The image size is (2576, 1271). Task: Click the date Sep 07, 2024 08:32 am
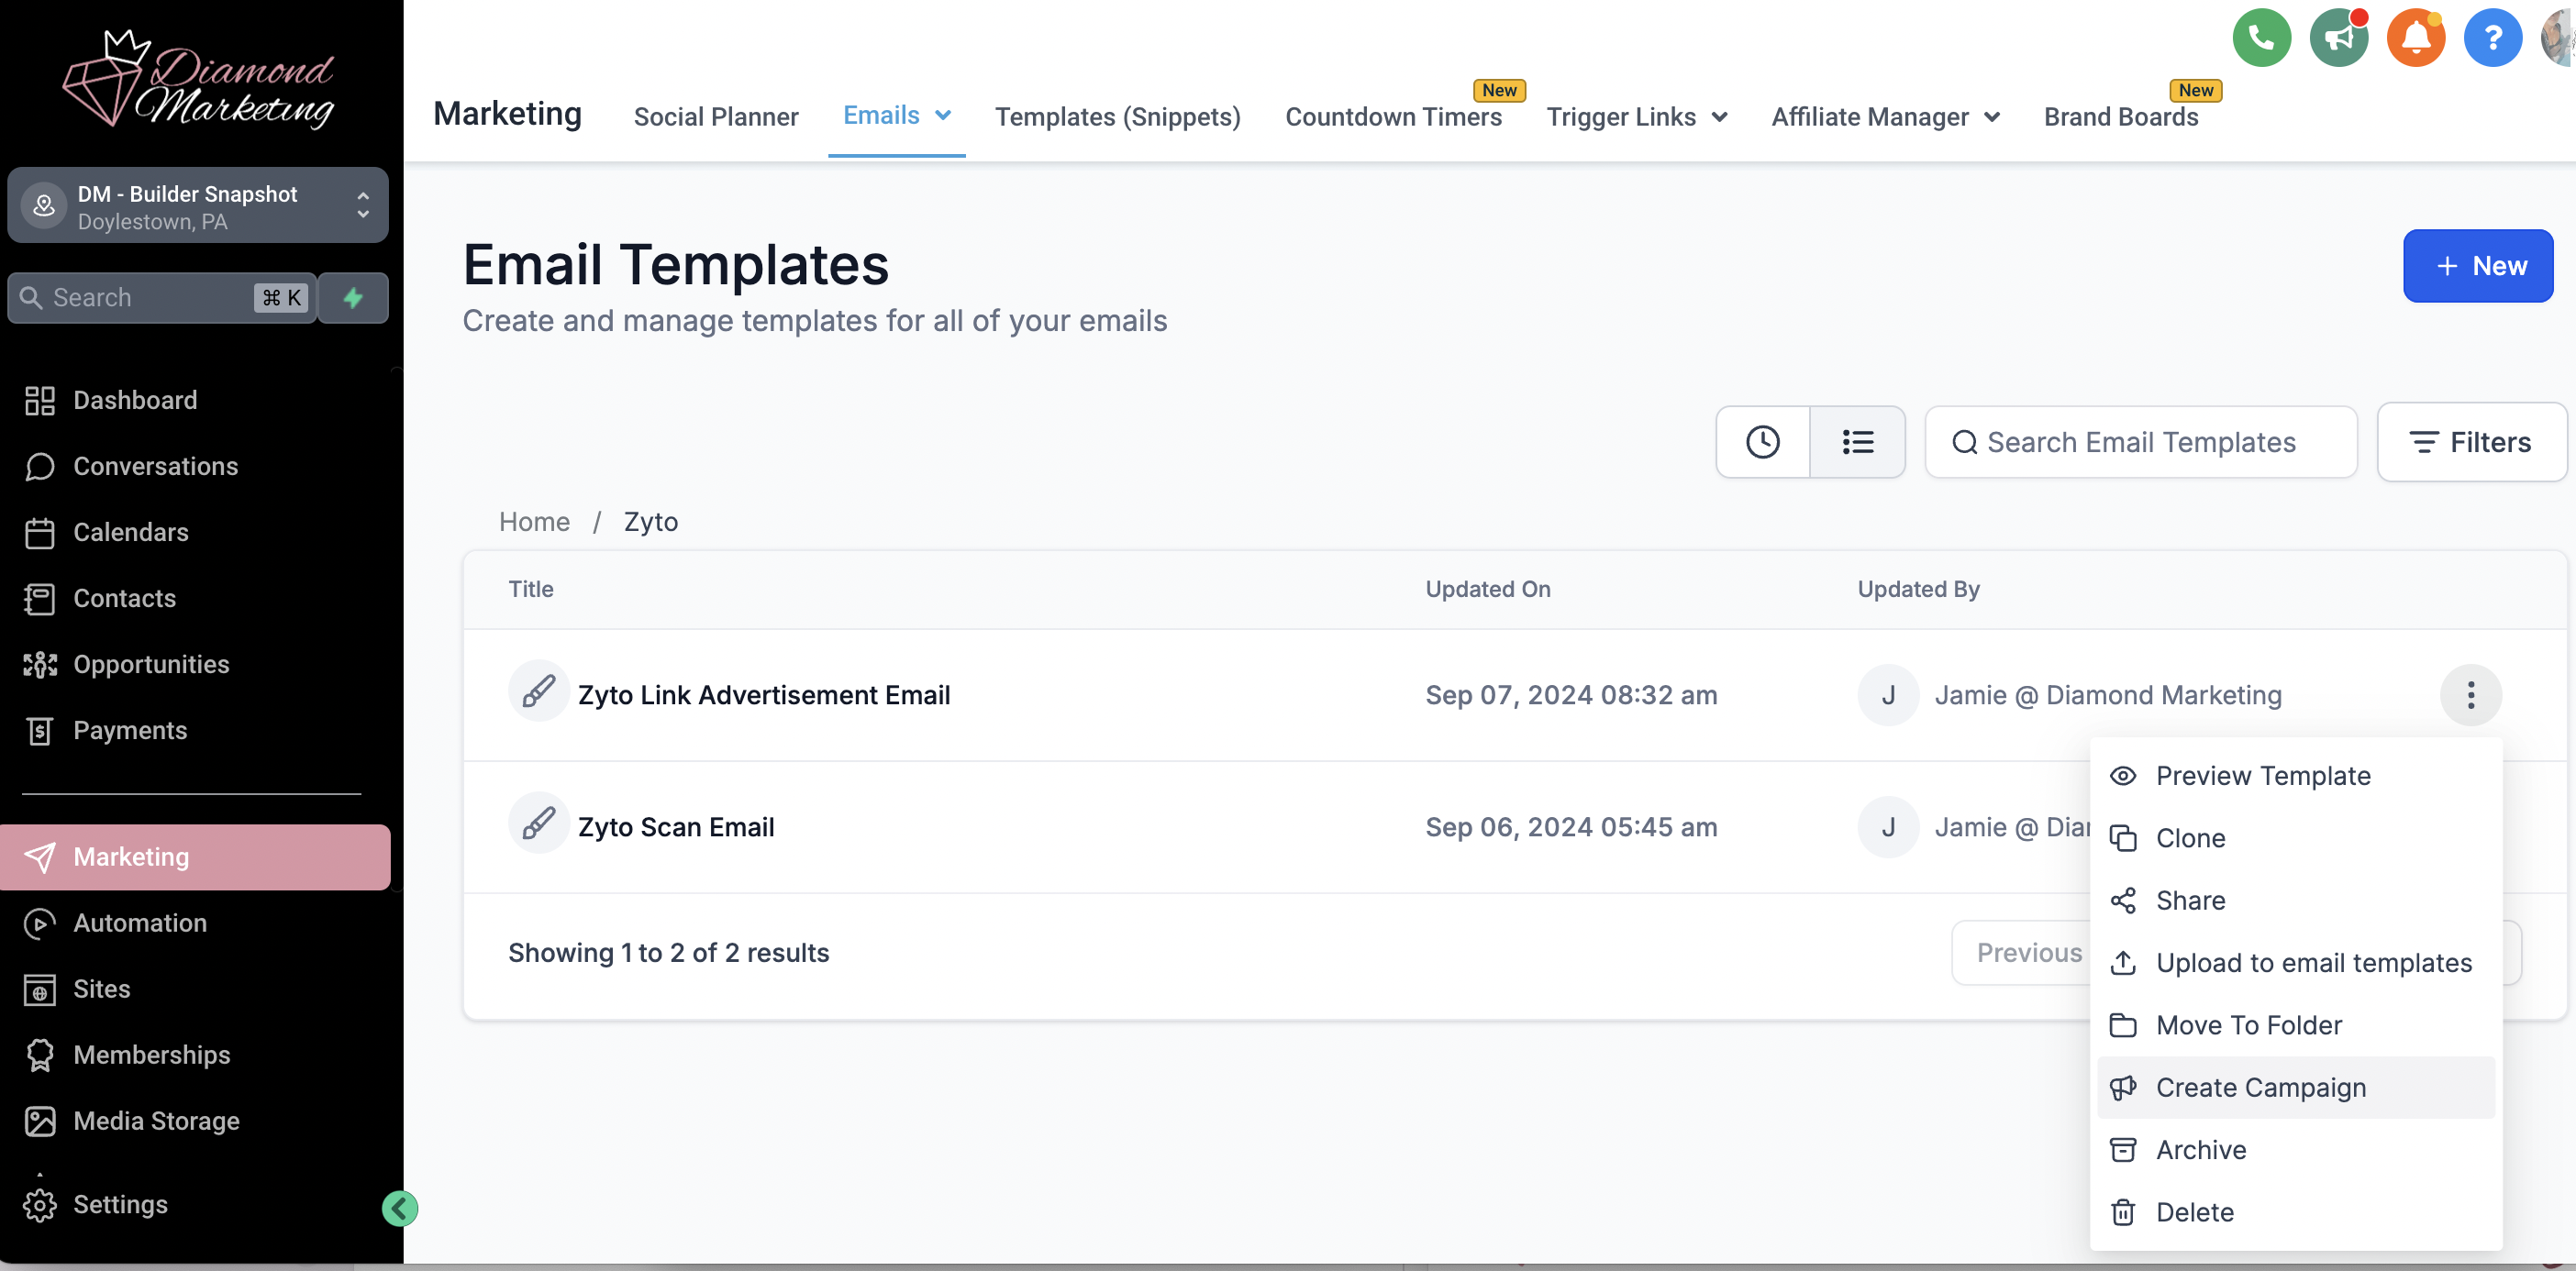(1571, 695)
